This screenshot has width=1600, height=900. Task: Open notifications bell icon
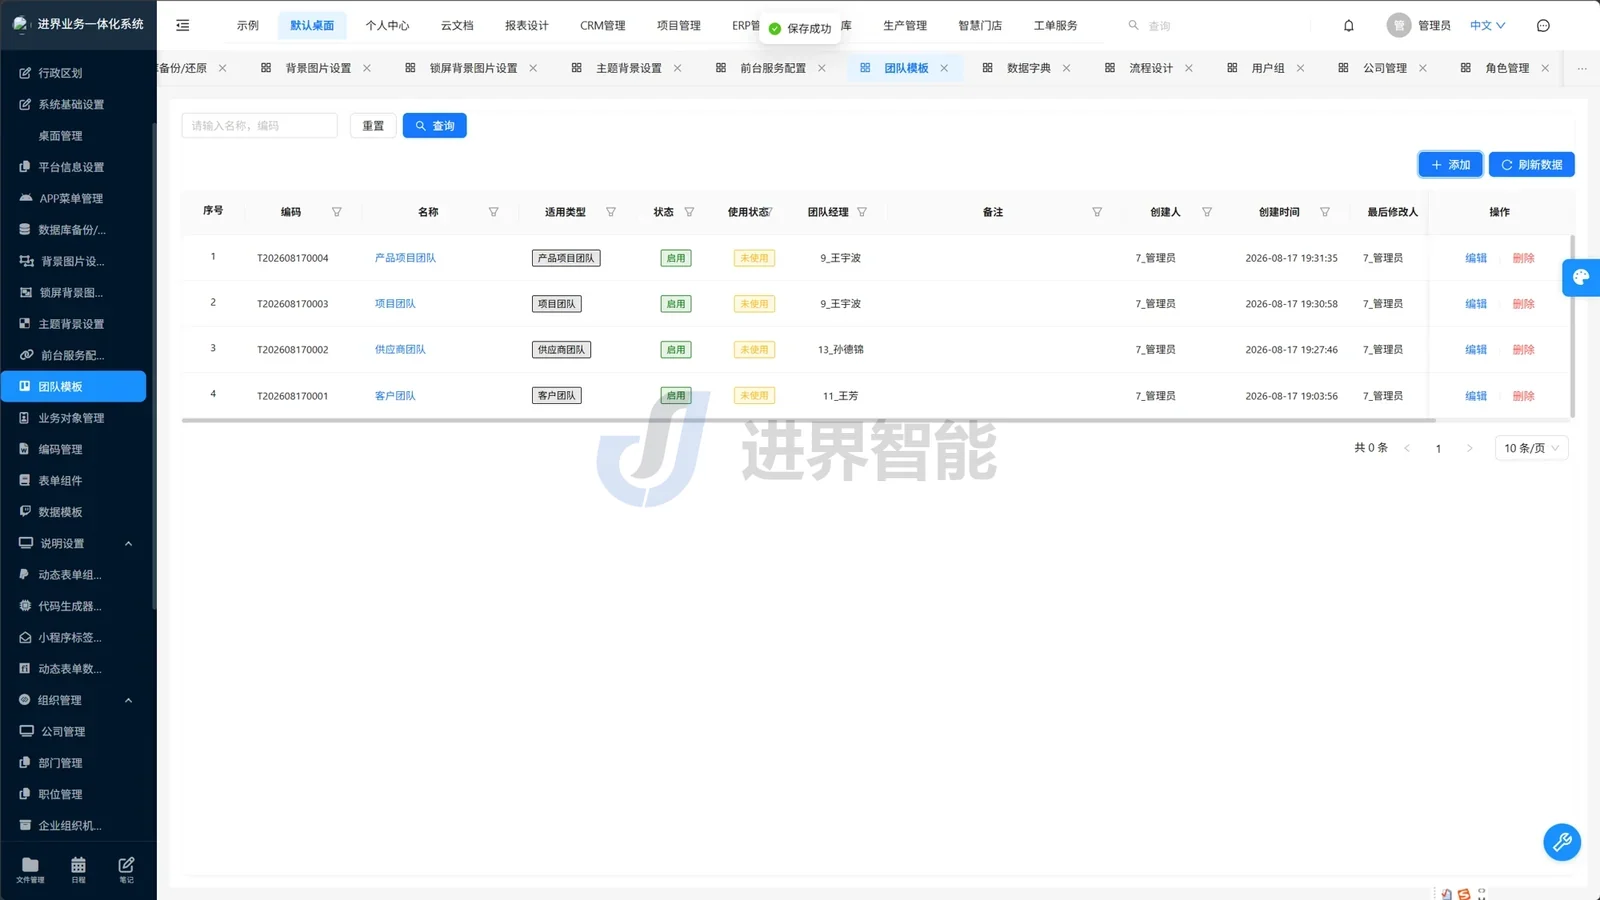point(1348,25)
